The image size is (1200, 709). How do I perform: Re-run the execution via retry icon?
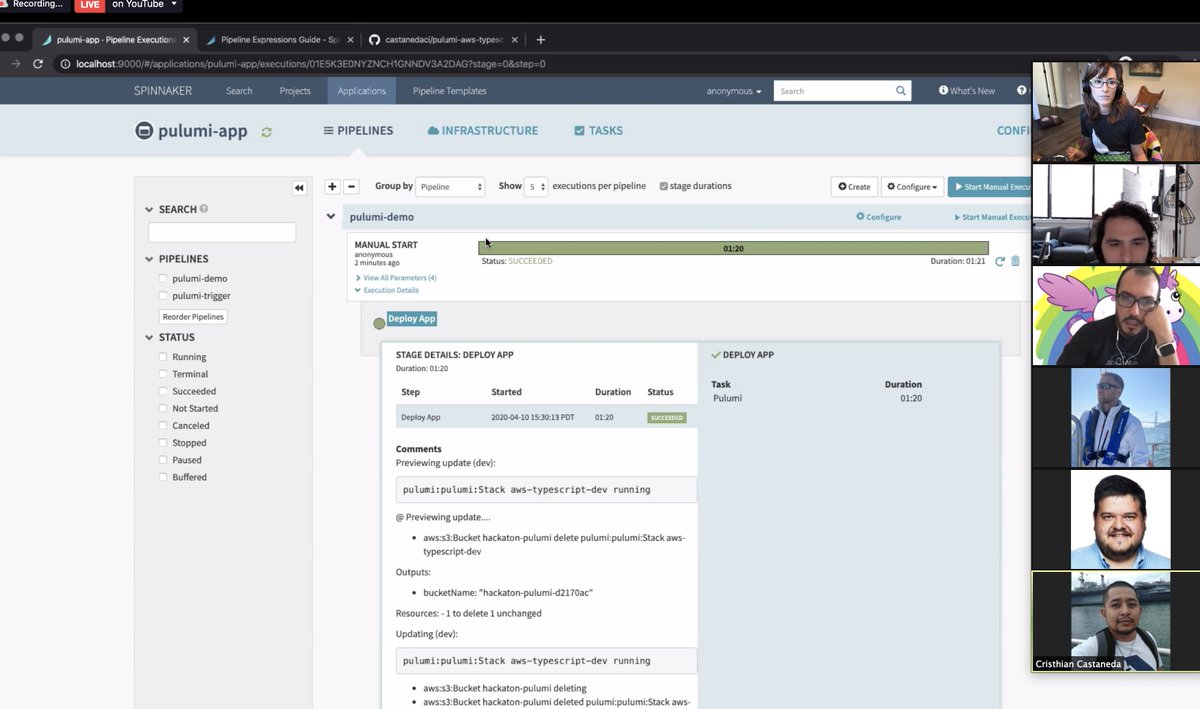(x=999, y=261)
